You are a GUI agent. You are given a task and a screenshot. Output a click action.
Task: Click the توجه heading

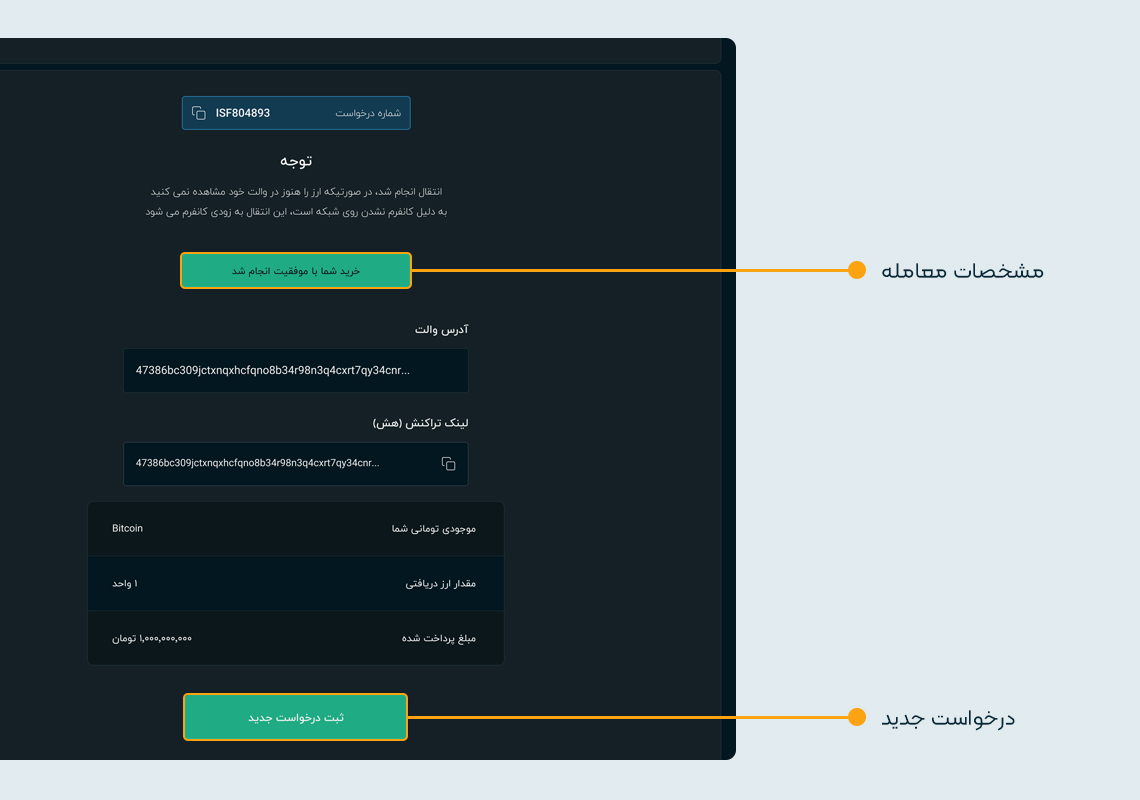pyautogui.click(x=296, y=161)
